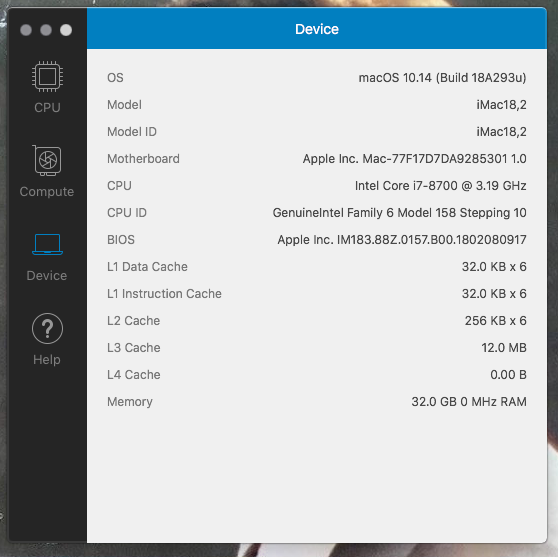The width and height of the screenshot is (558, 557).
Task: Click the Help label in the sidebar
Action: [x=47, y=359]
